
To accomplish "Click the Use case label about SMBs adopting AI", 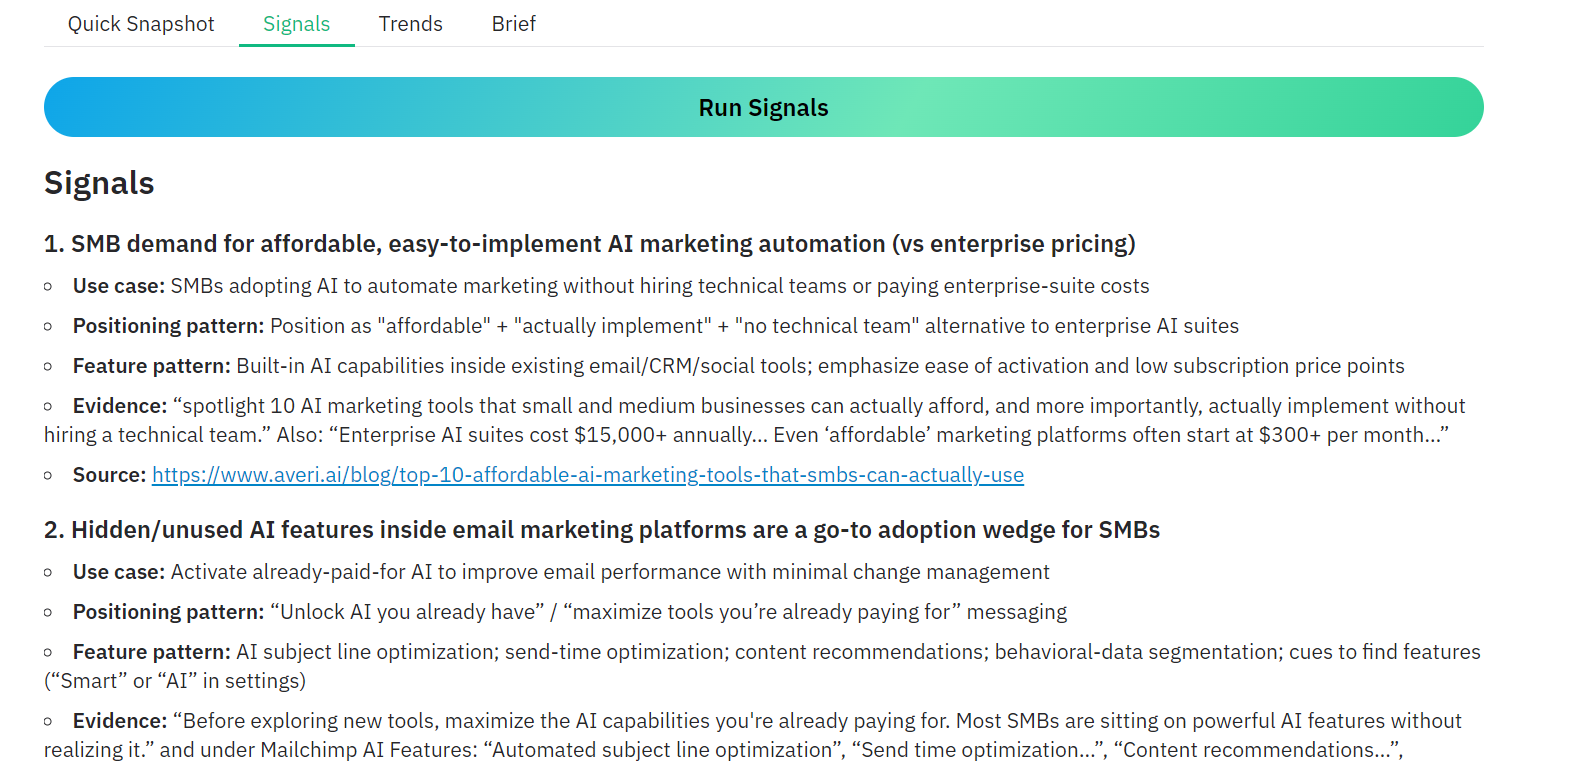I will [118, 286].
